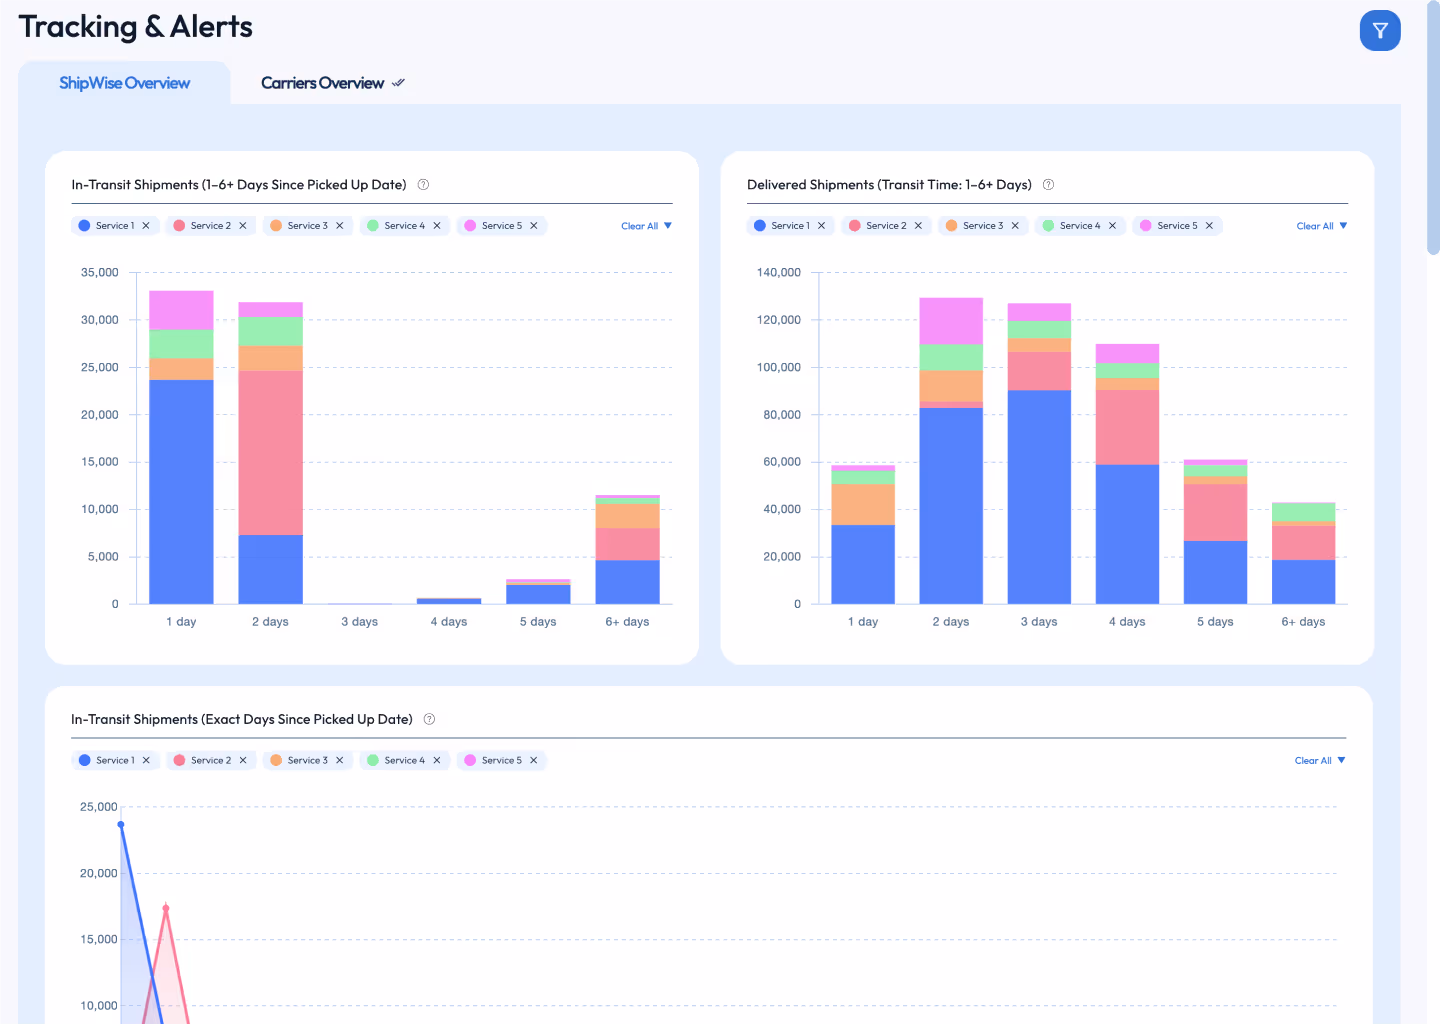Remove Service 3 chip in Delivered Shipments chart
Image resolution: width=1441 pixels, height=1025 pixels.
click(x=1015, y=226)
